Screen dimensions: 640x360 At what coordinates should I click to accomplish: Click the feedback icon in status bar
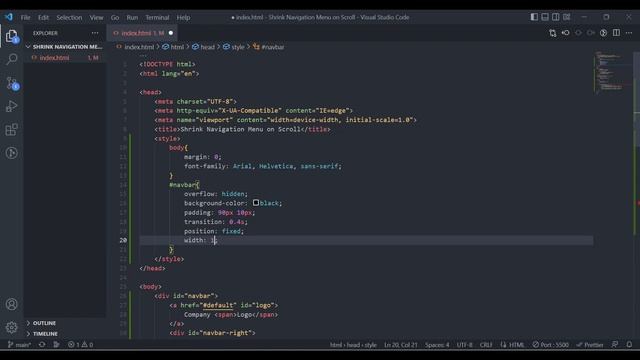[615, 344]
